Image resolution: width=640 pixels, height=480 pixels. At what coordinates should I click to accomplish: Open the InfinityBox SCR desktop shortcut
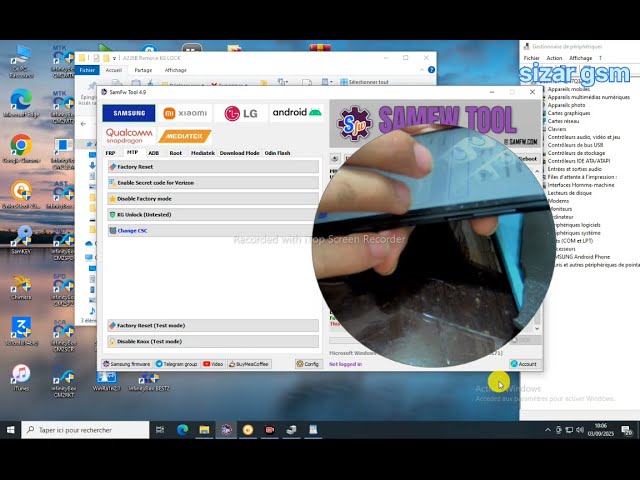tap(63, 336)
